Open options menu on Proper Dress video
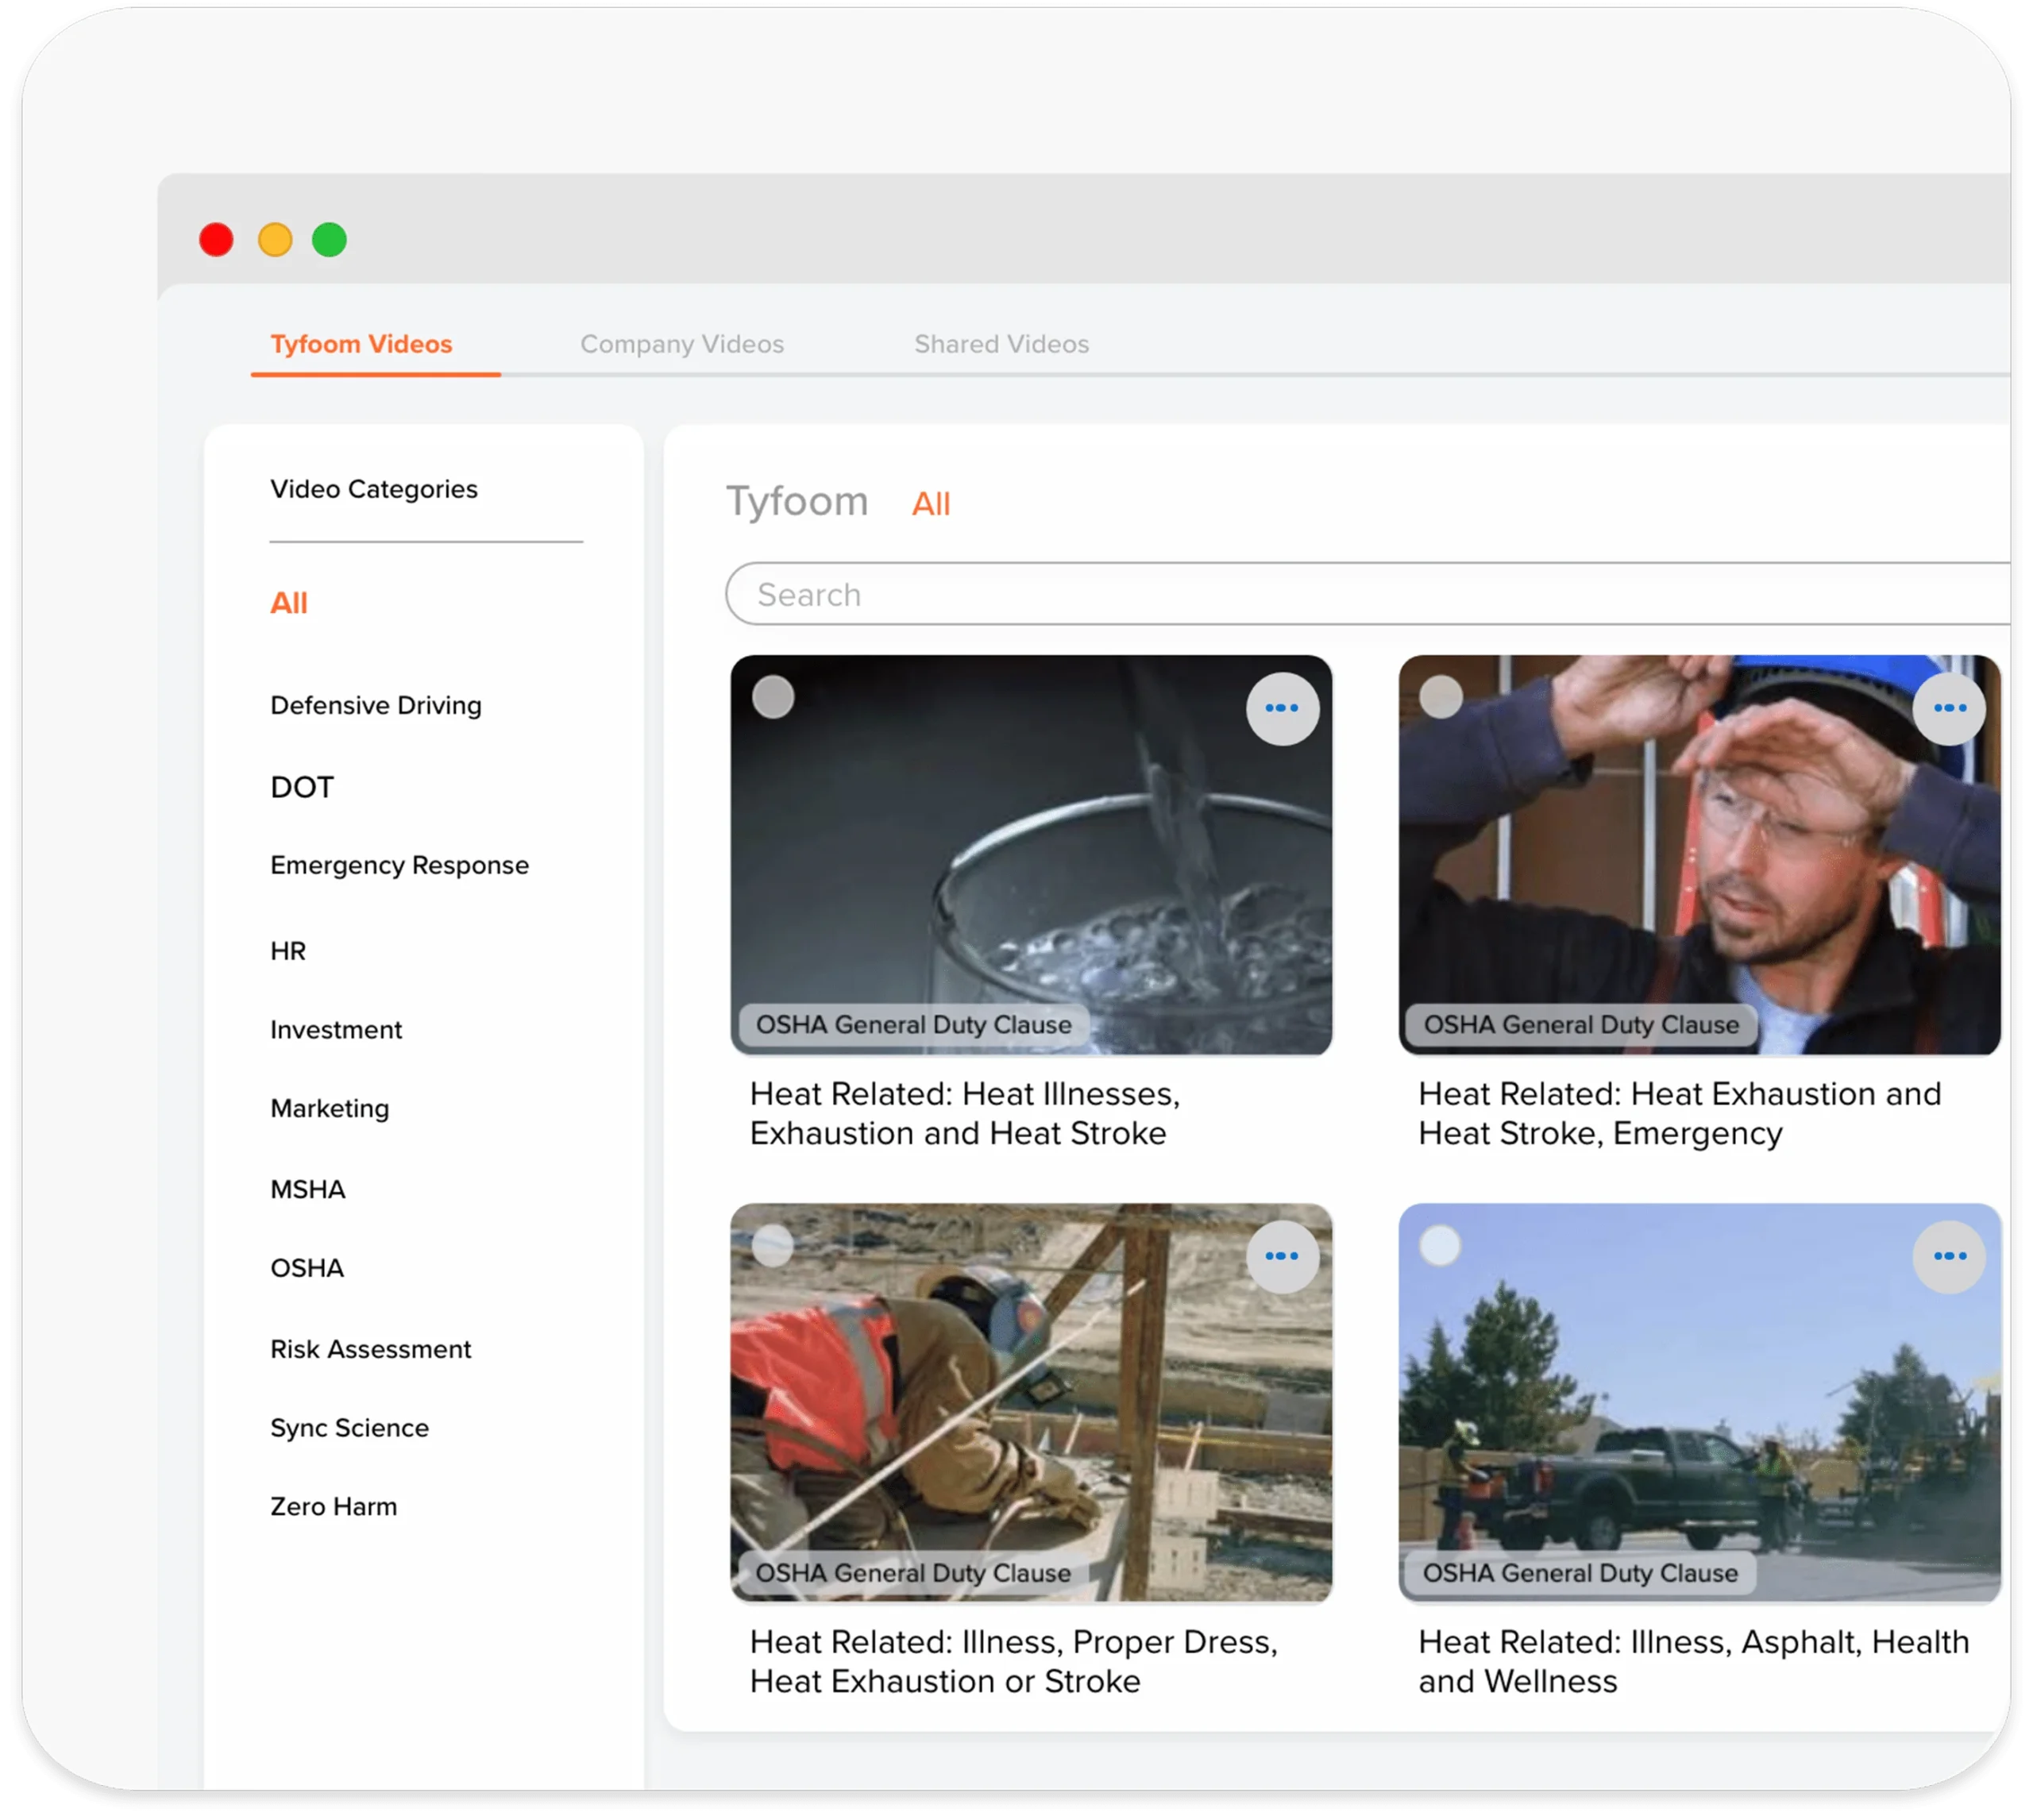The width and height of the screenshot is (2033, 1820). [1282, 1257]
